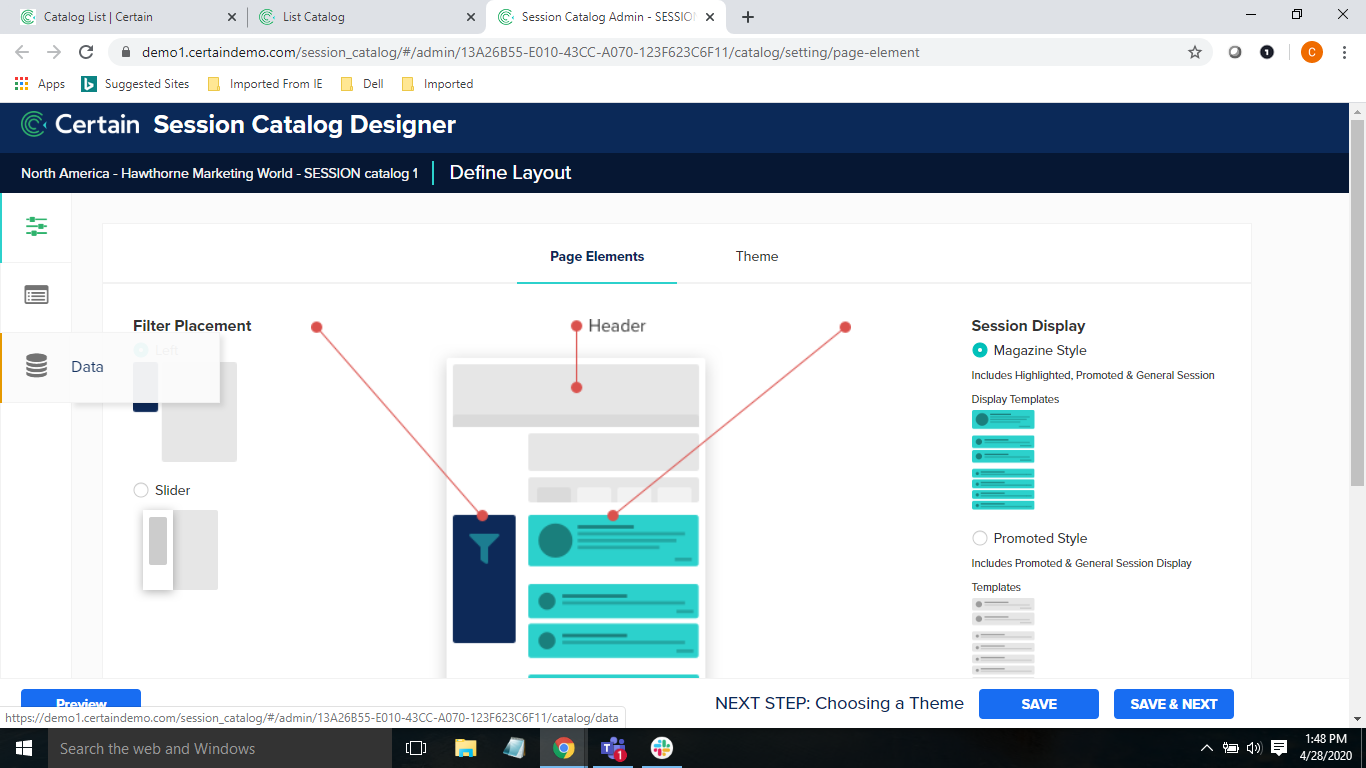The image size is (1366, 768).
Task: Click the browser address bar URL
Action: [x=530, y=52]
